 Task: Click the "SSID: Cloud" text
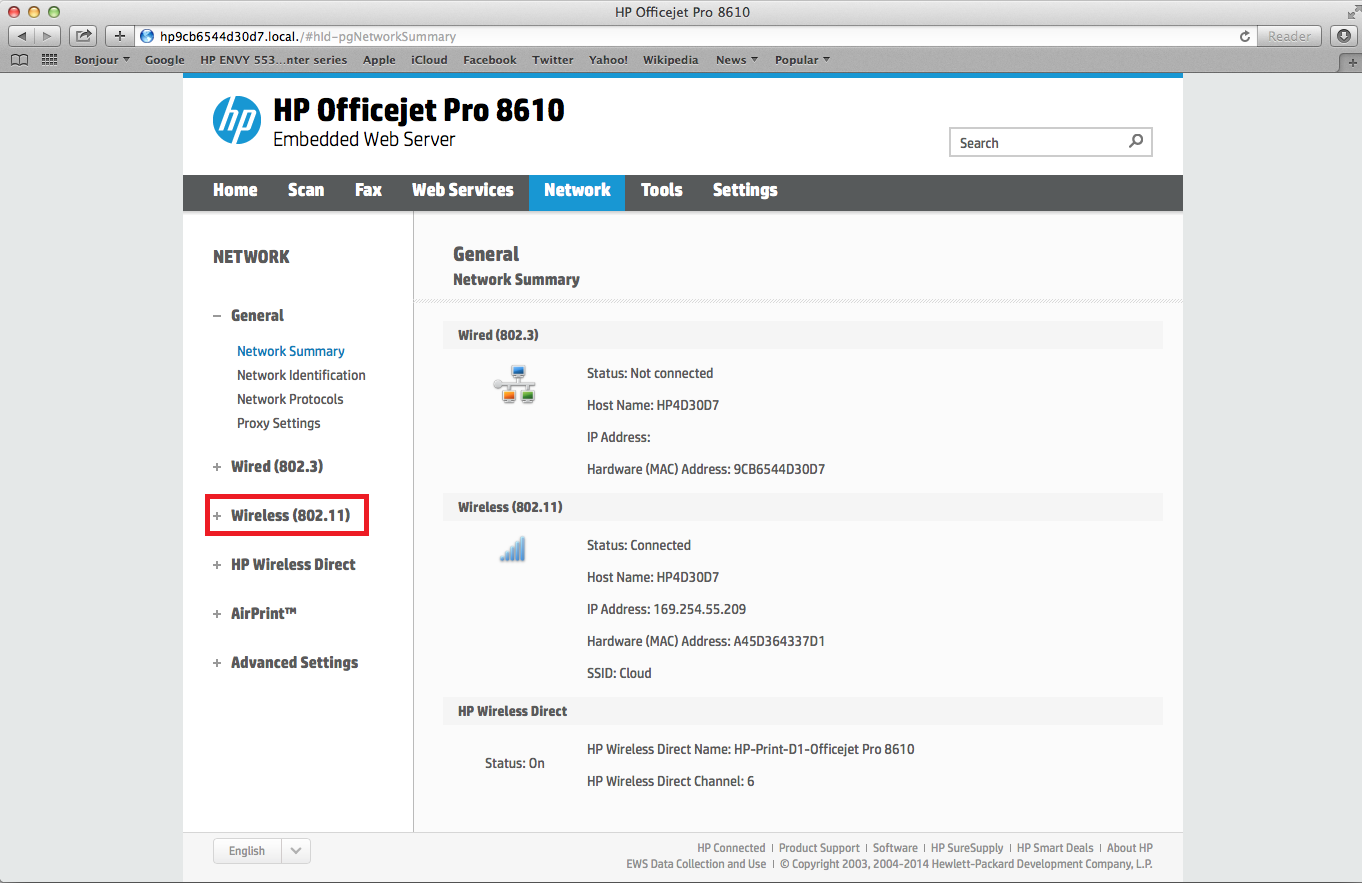click(x=619, y=673)
